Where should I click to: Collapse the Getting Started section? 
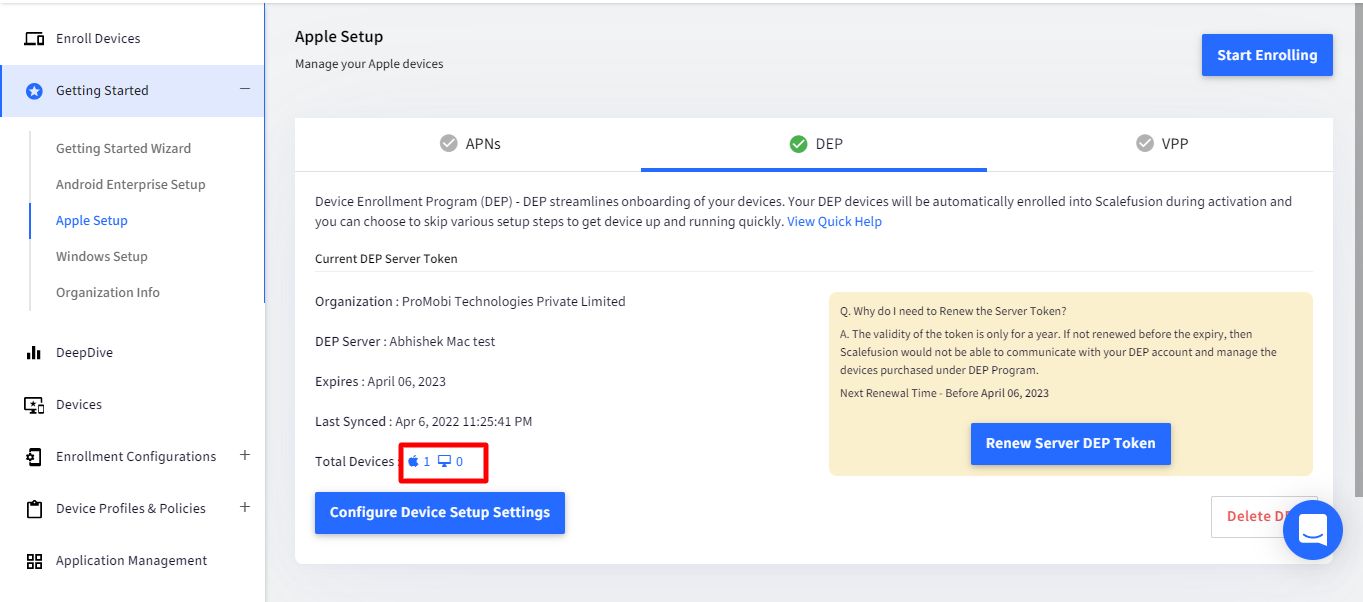pyautogui.click(x=245, y=89)
